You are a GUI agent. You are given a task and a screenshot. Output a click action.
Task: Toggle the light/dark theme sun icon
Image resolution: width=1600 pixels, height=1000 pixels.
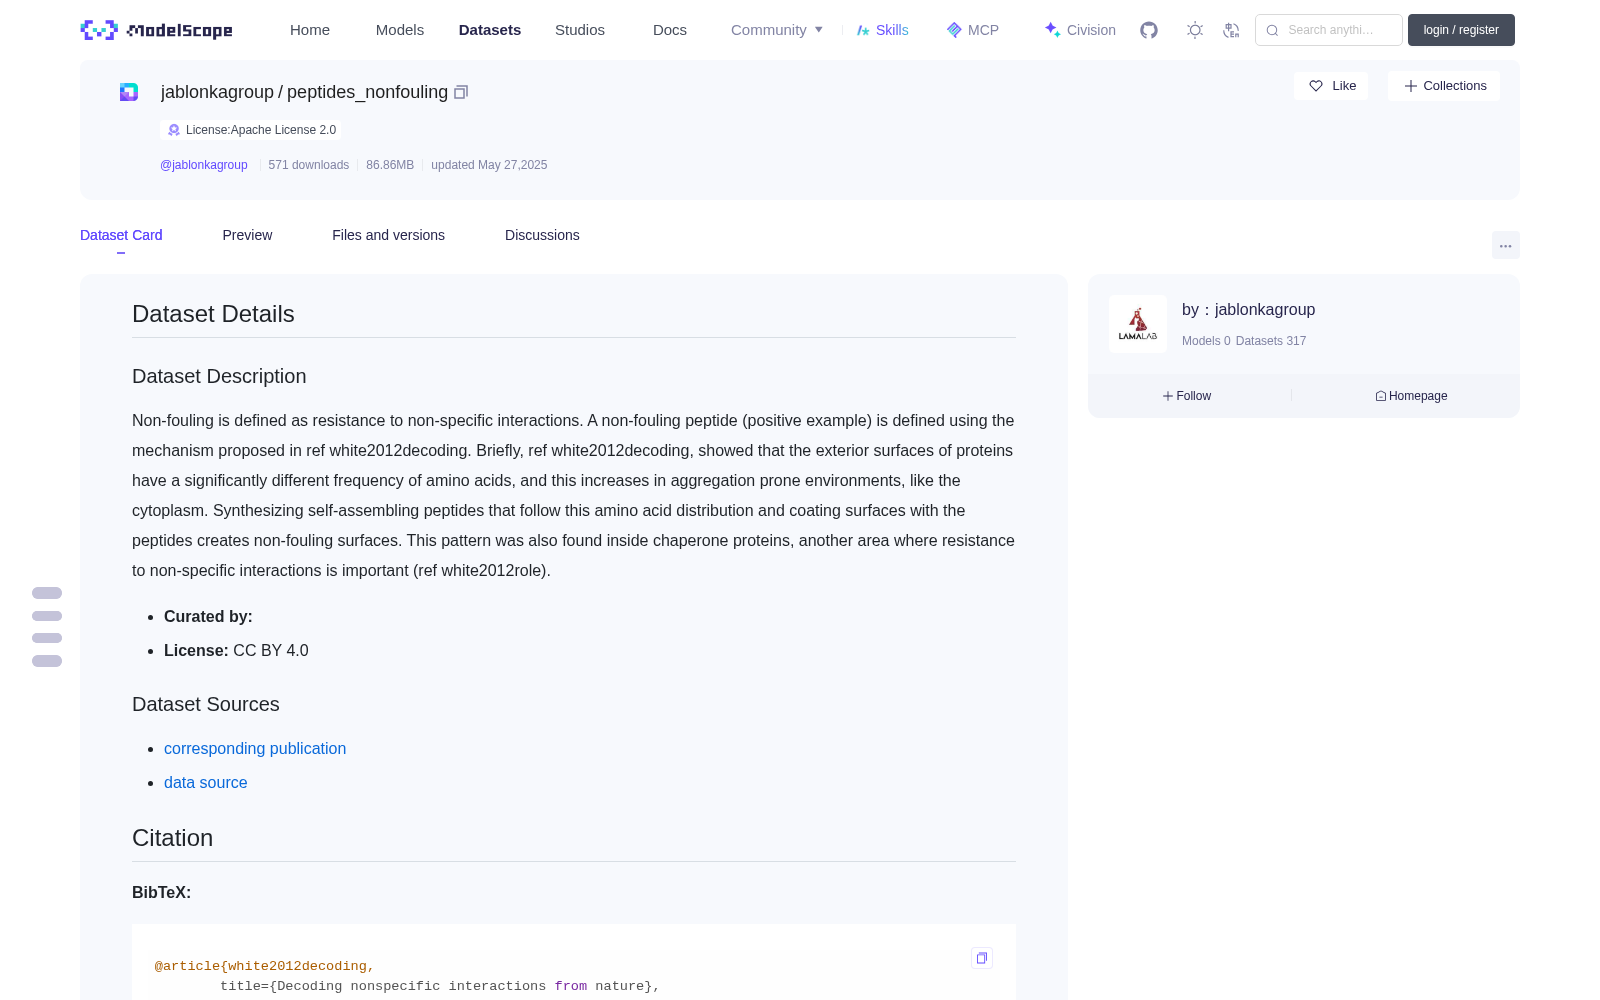pos(1195,30)
